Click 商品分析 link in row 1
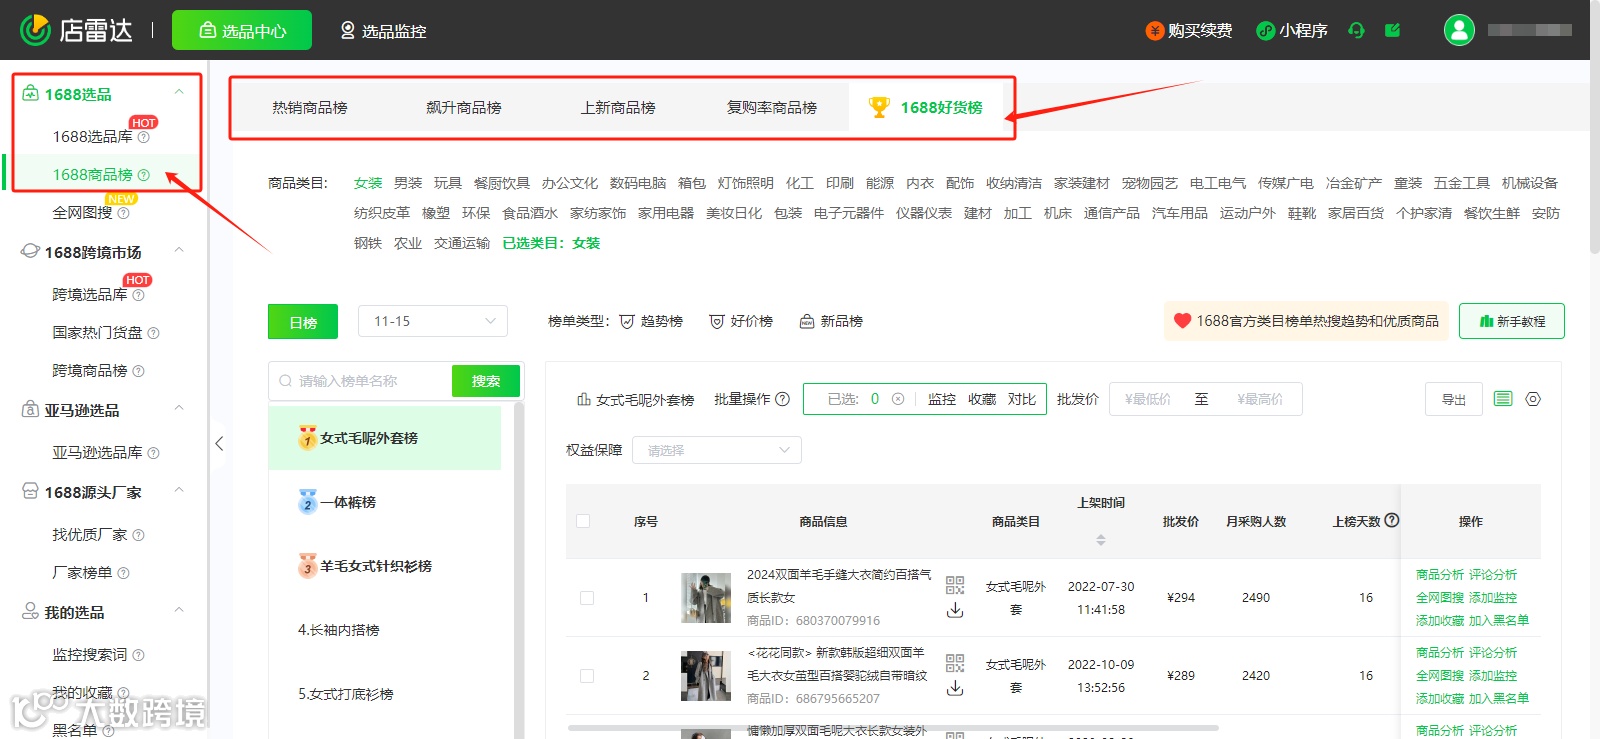The height and width of the screenshot is (739, 1600). pos(1440,575)
